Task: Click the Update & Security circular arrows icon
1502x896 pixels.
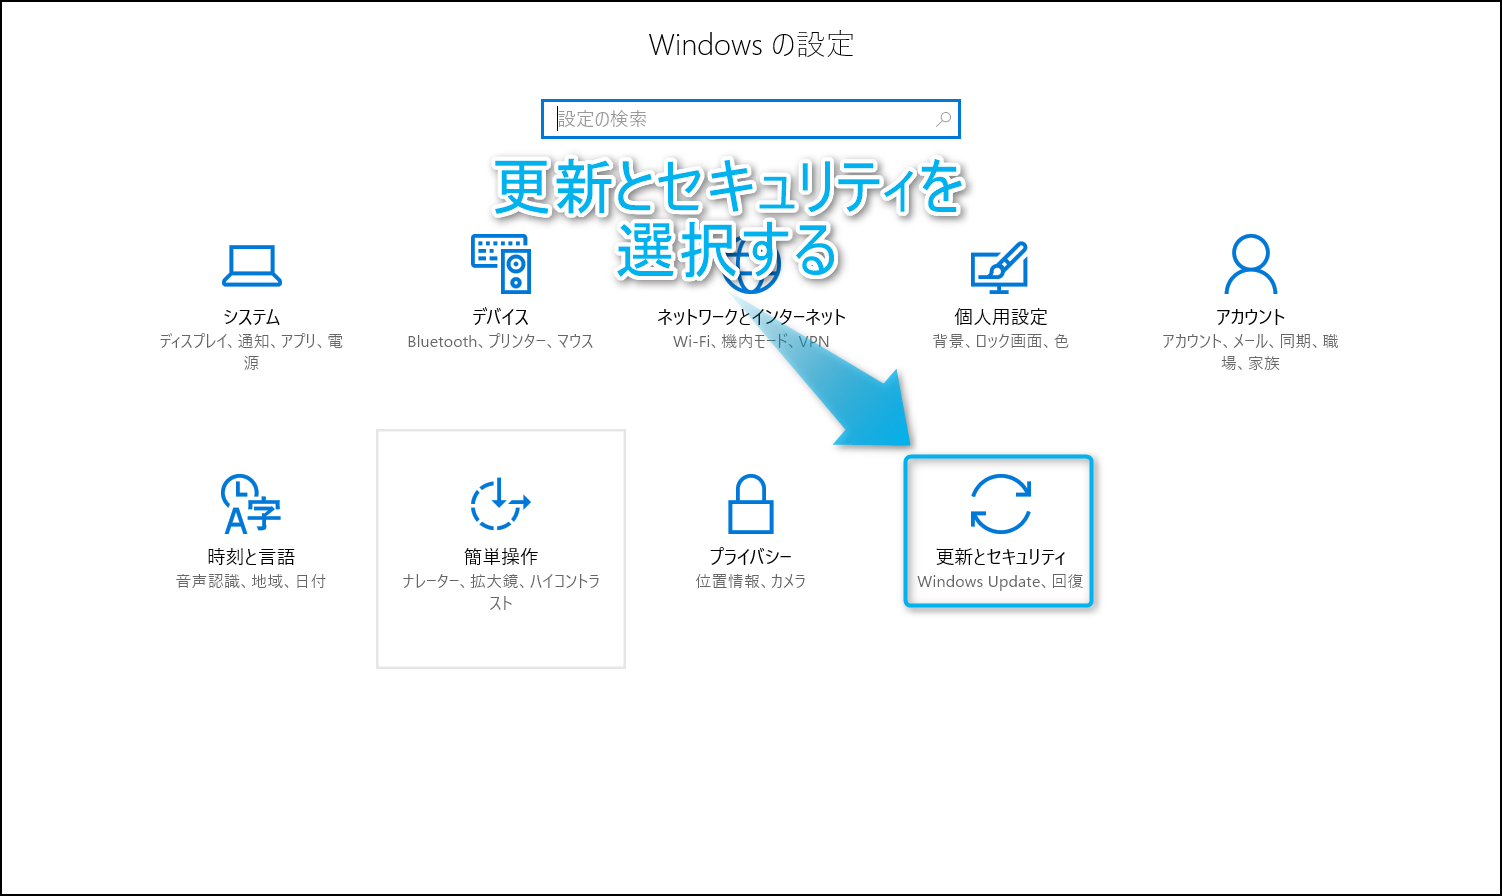Action: coord(1000,504)
